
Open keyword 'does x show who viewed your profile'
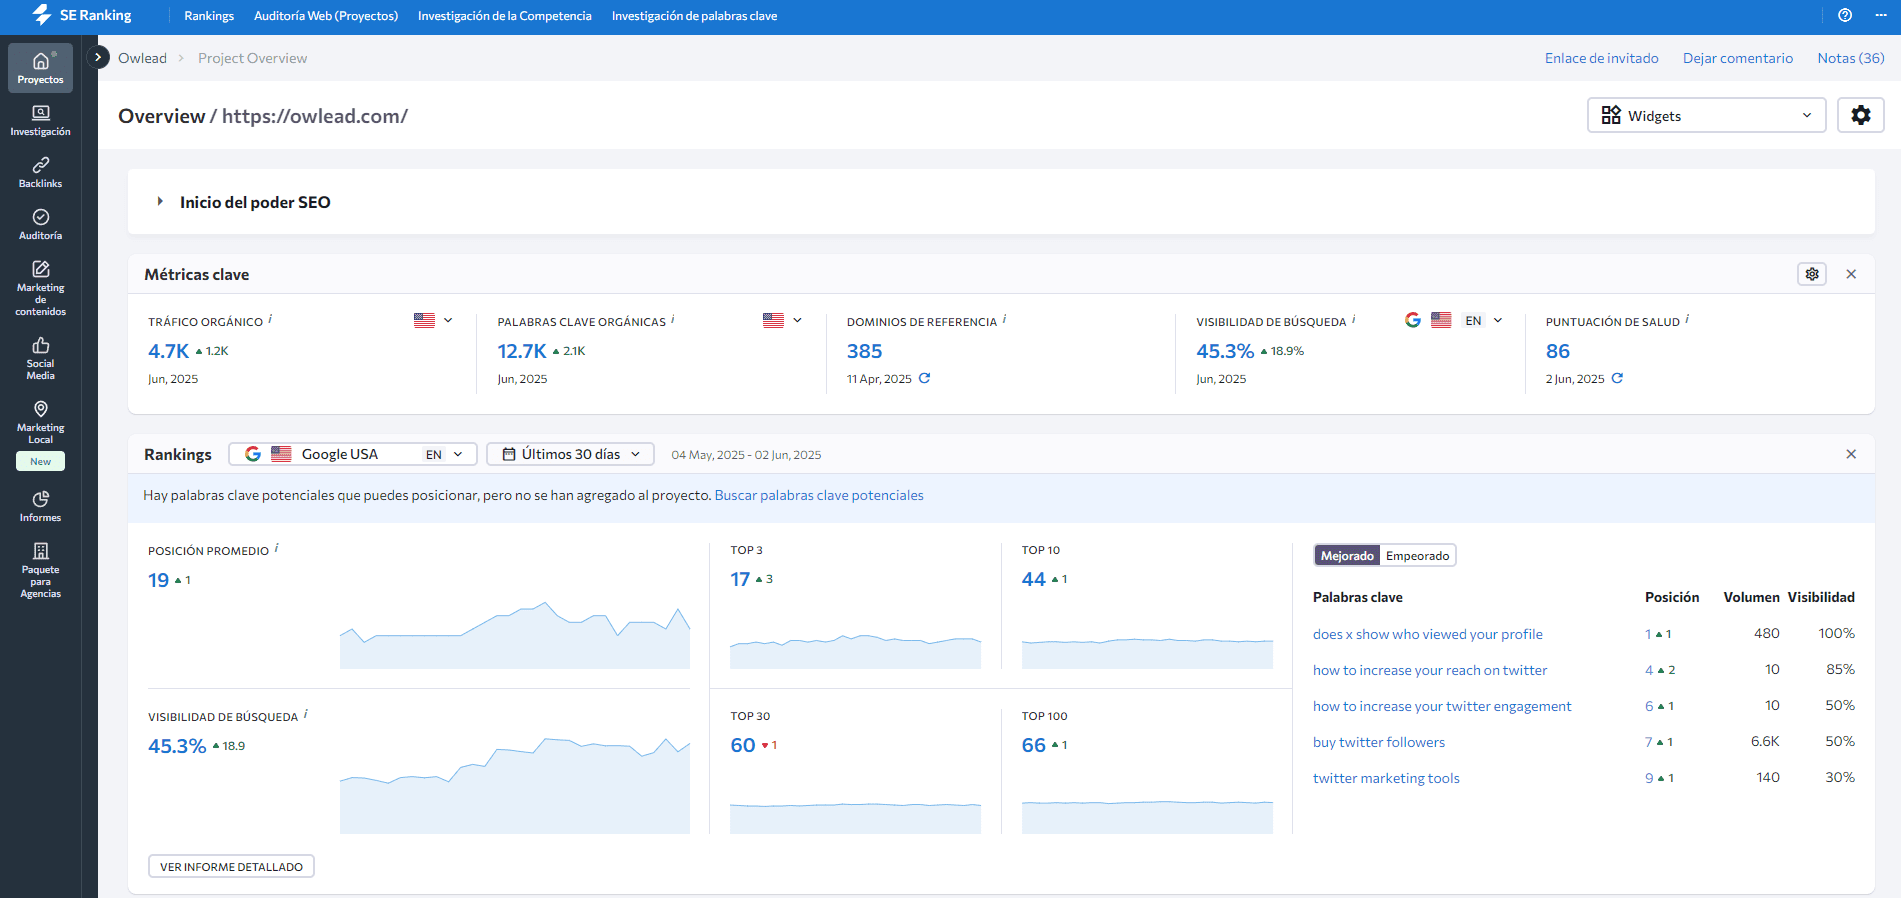point(1427,634)
